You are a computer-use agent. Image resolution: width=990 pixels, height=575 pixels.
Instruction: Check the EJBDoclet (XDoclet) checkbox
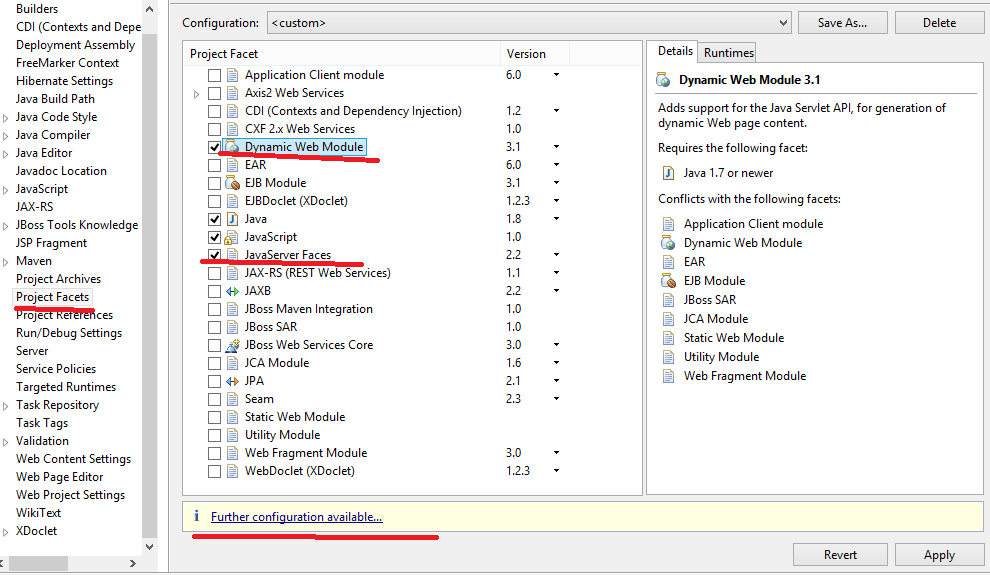pyautogui.click(x=215, y=201)
